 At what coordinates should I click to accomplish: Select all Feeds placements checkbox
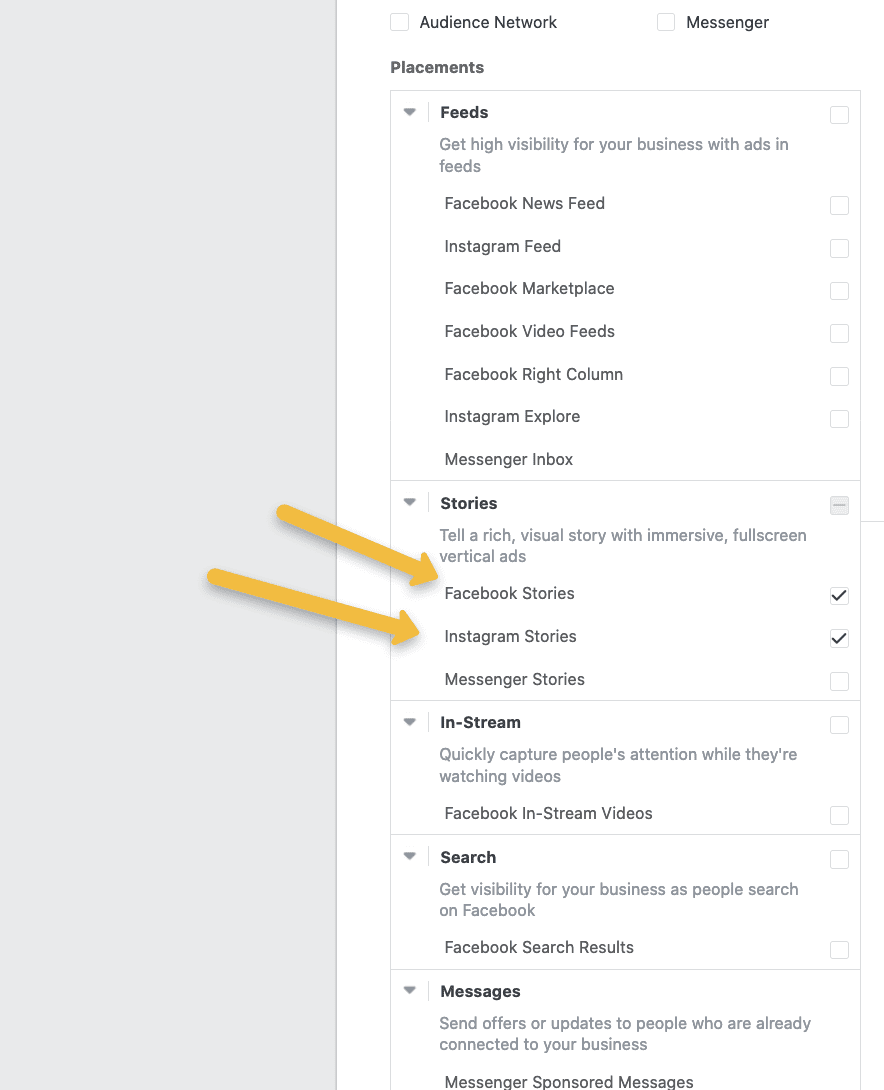tap(839, 115)
